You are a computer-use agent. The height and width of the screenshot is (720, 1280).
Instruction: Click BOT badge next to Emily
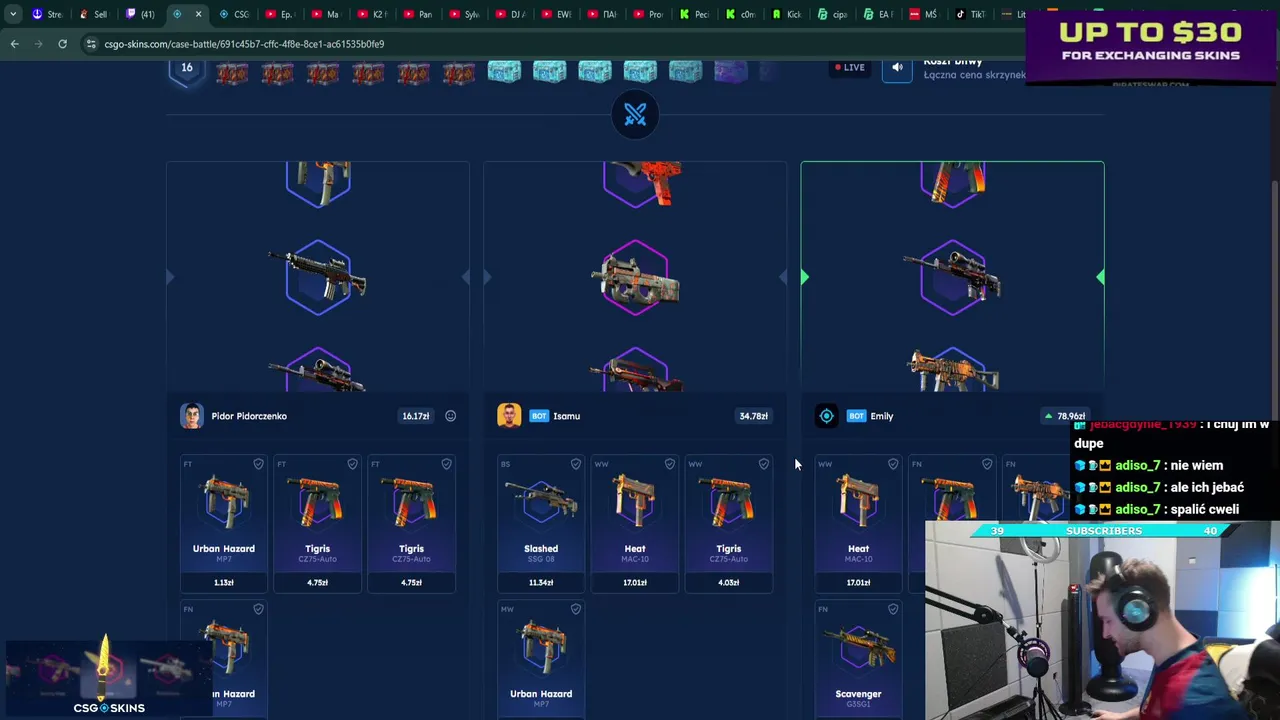click(856, 416)
